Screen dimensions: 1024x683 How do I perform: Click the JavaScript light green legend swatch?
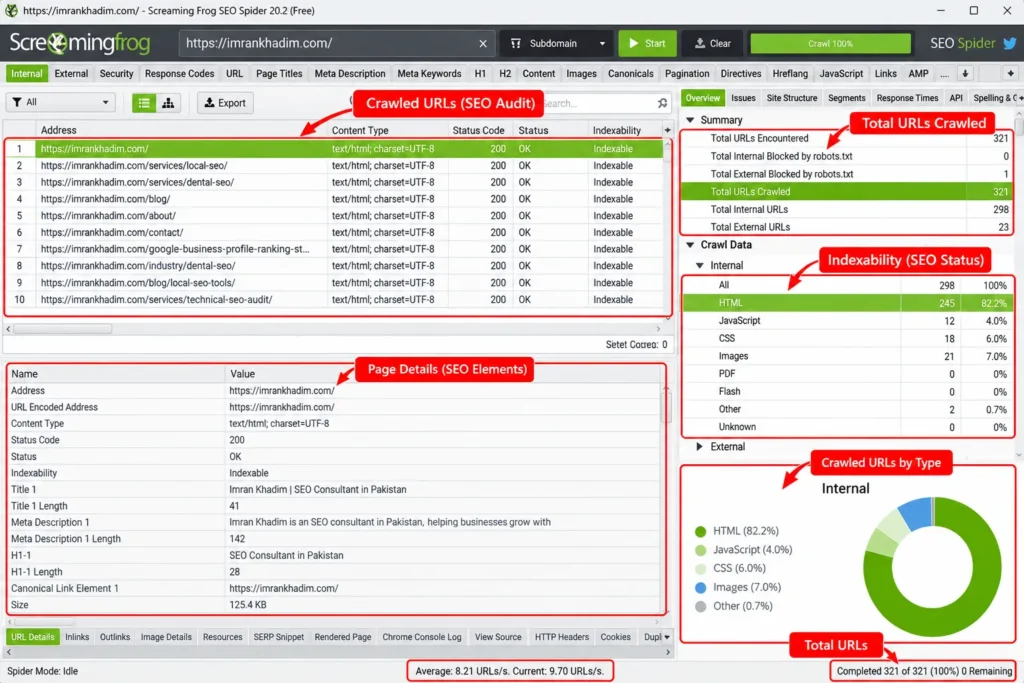point(701,550)
